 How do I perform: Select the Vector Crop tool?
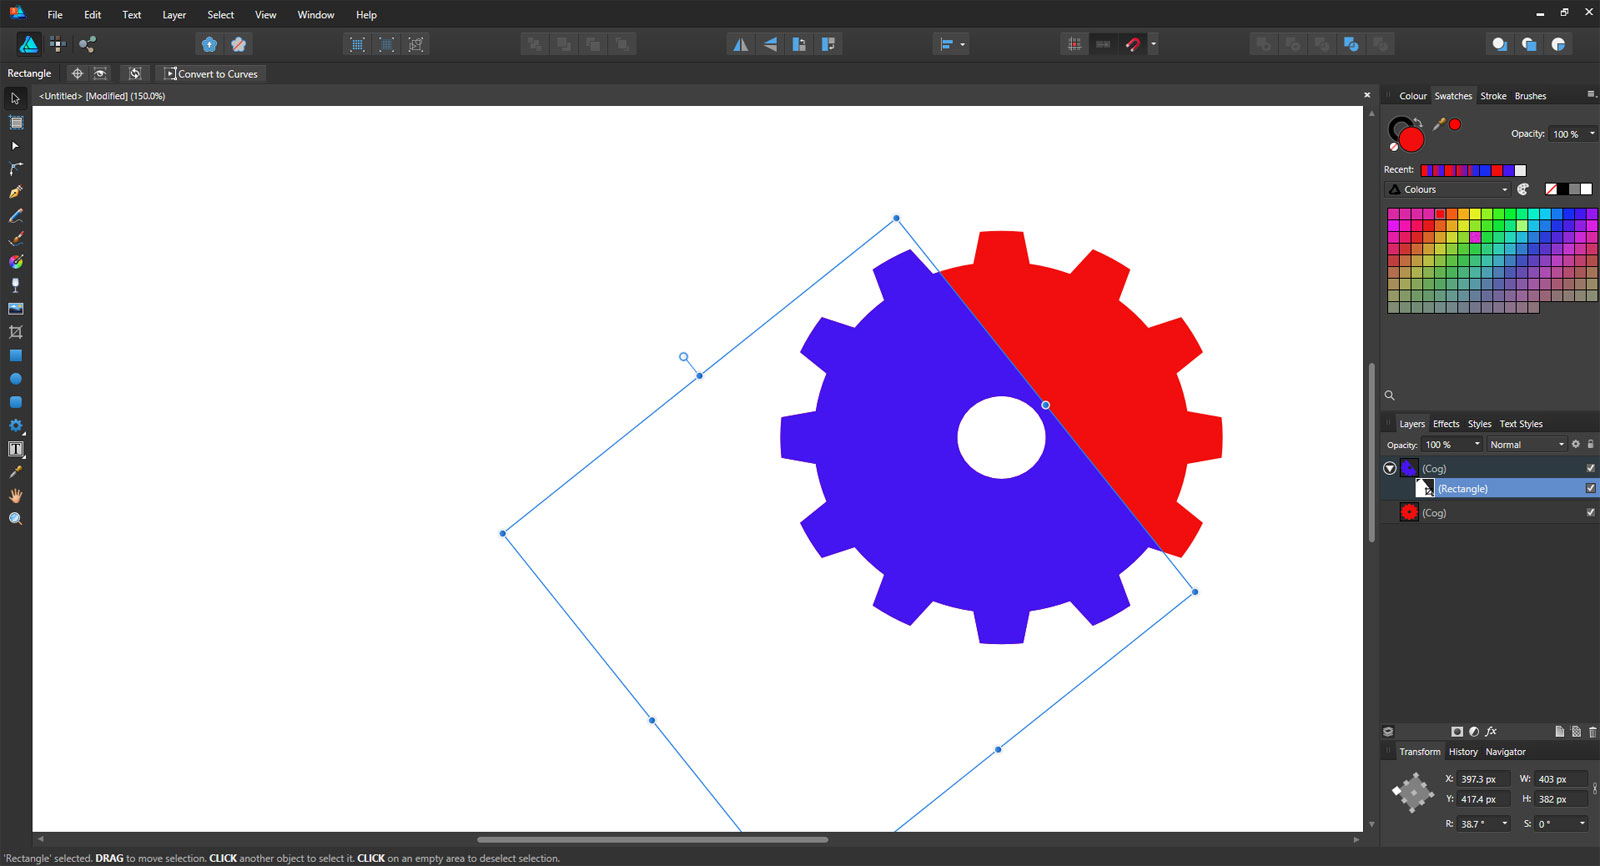15,332
